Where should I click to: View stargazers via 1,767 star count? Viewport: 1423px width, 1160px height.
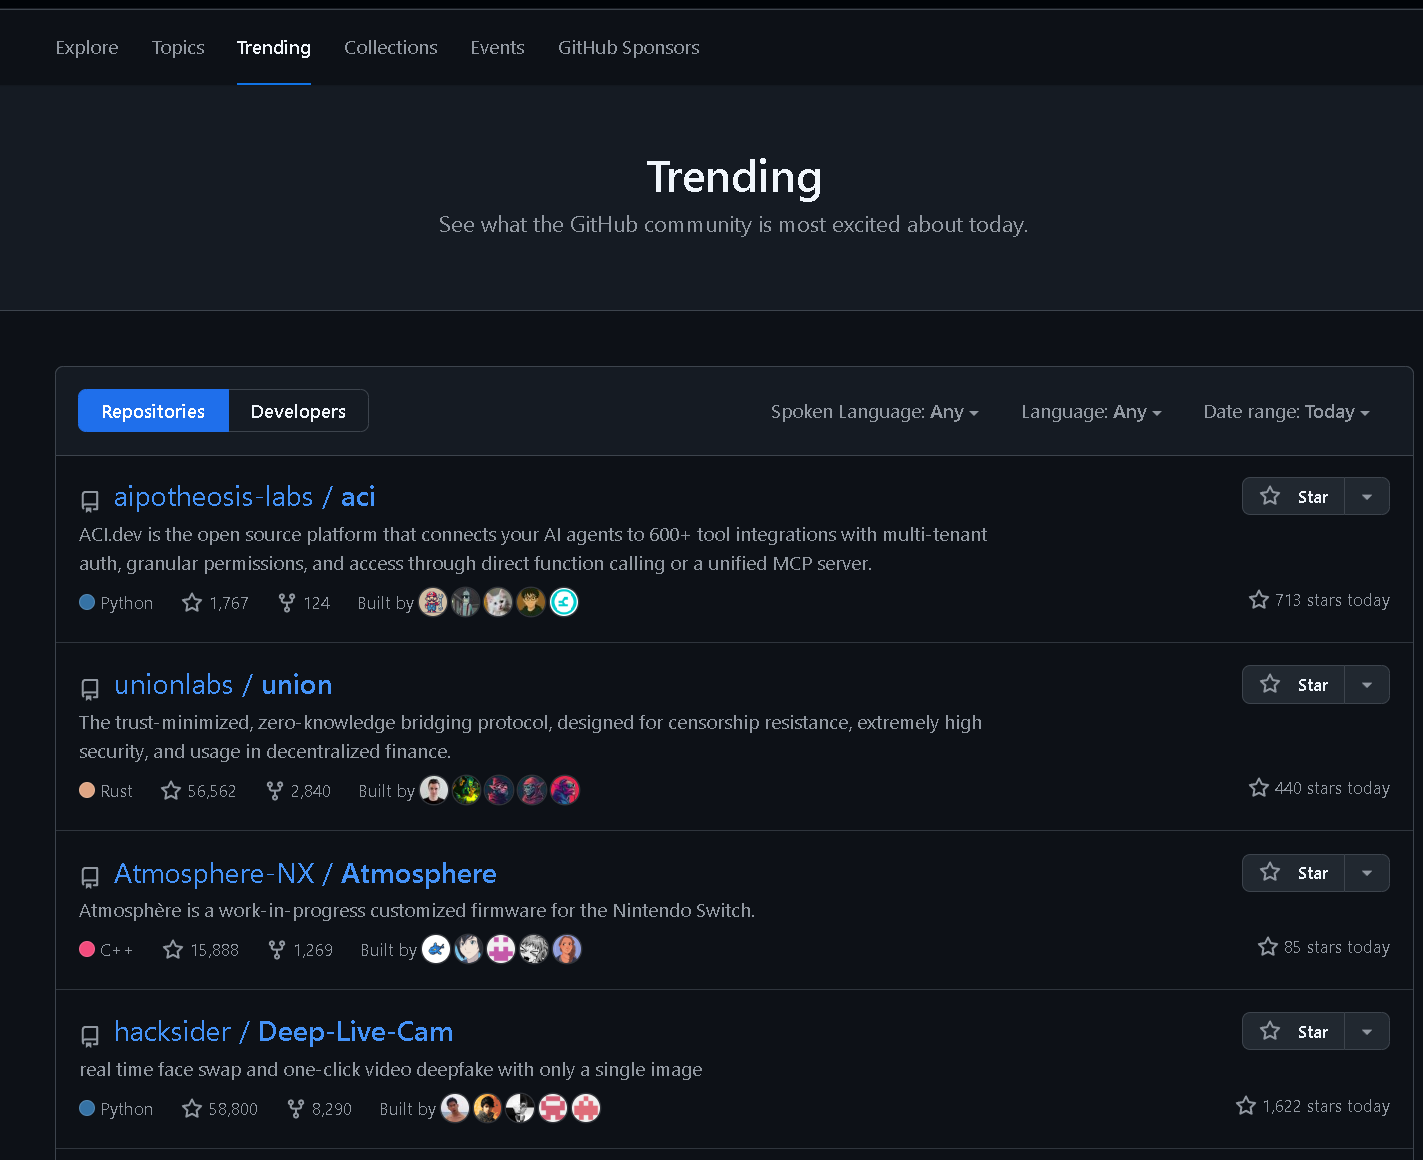pyautogui.click(x=215, y=603)
